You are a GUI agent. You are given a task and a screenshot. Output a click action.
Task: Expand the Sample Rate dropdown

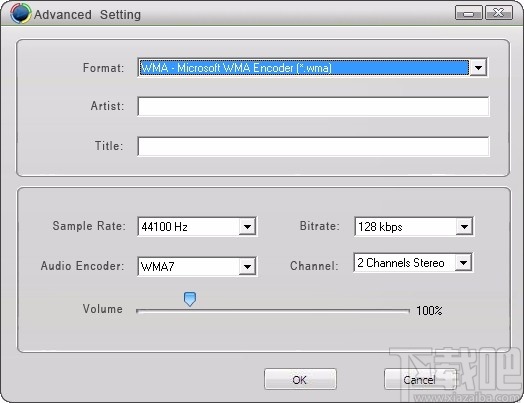pyautogui.click(x=247, y=227)
